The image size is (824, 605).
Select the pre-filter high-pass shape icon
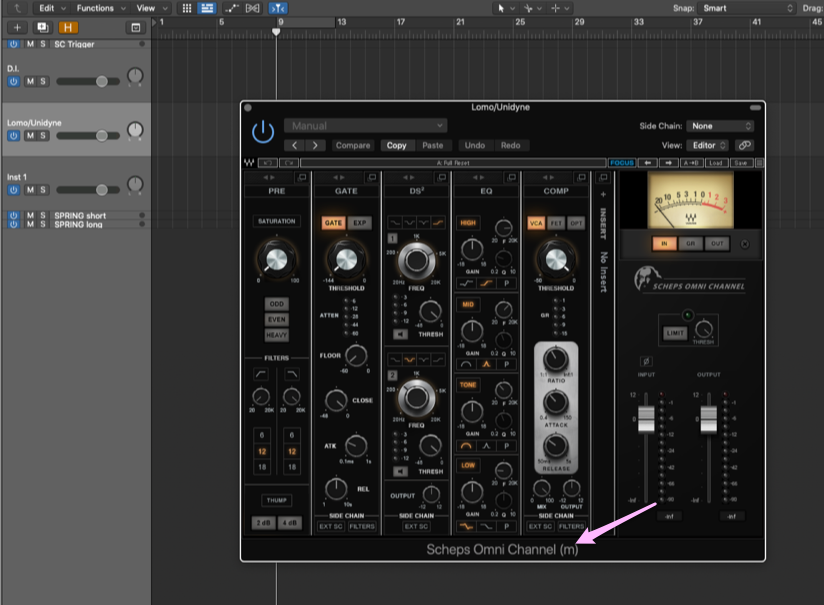click(261, 374)
